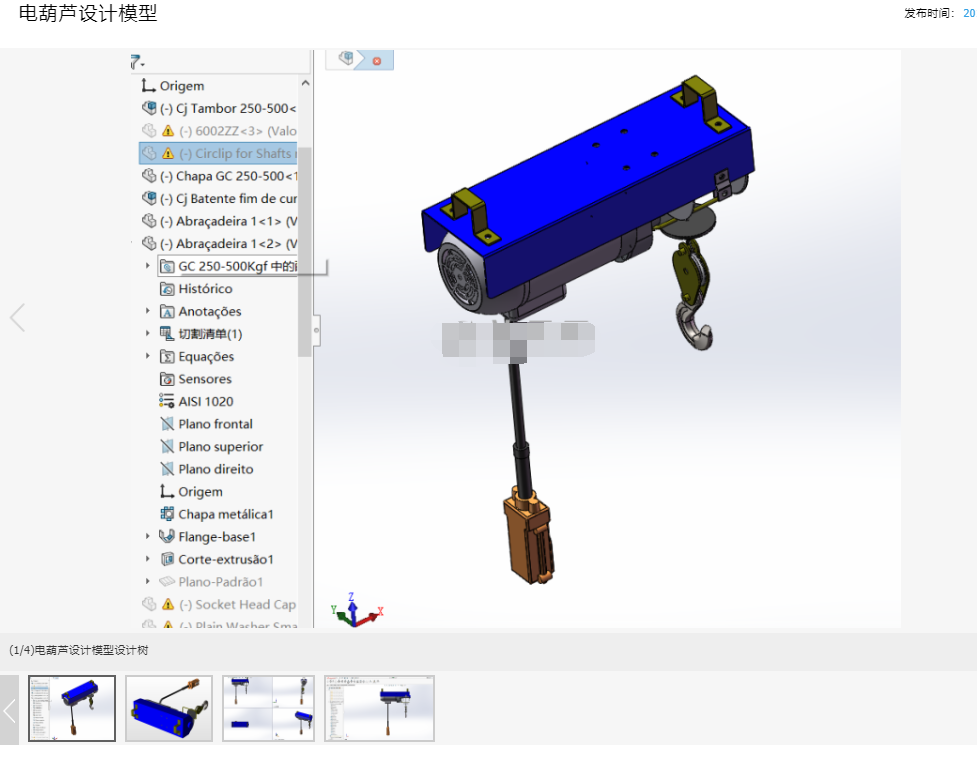This screenshot has height=763, width=977.
Task: Select 'Plano frontal' row text
Action: [216, 424]
